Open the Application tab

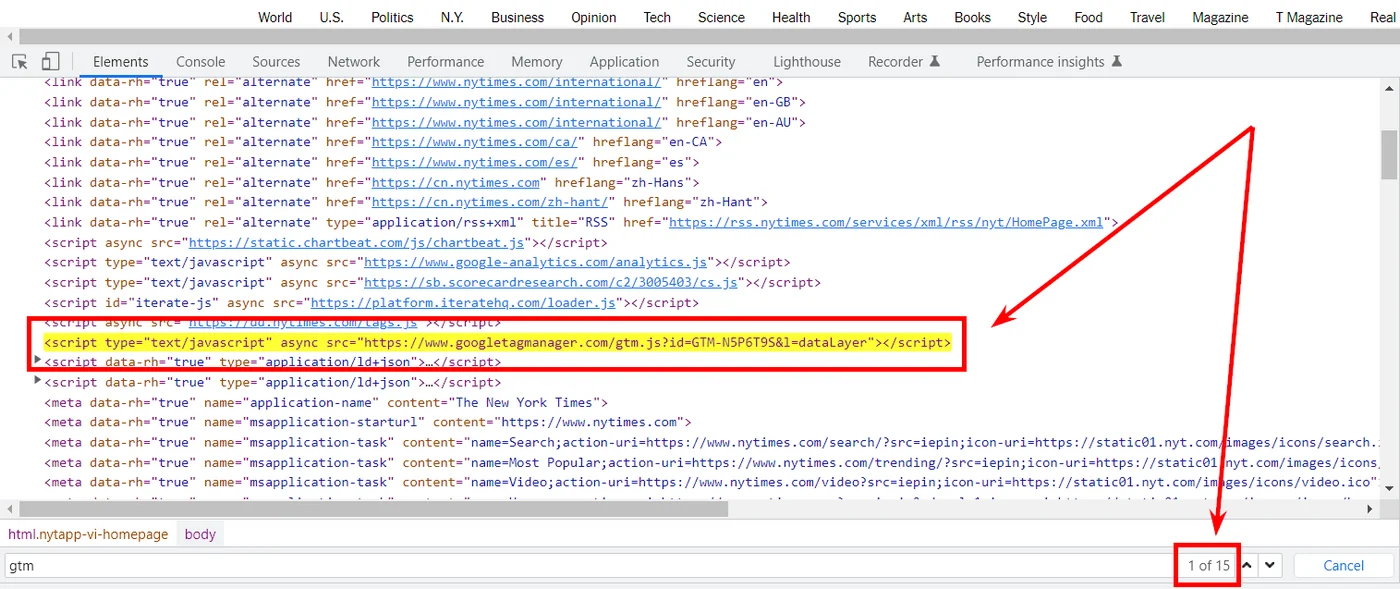[624, 62]
